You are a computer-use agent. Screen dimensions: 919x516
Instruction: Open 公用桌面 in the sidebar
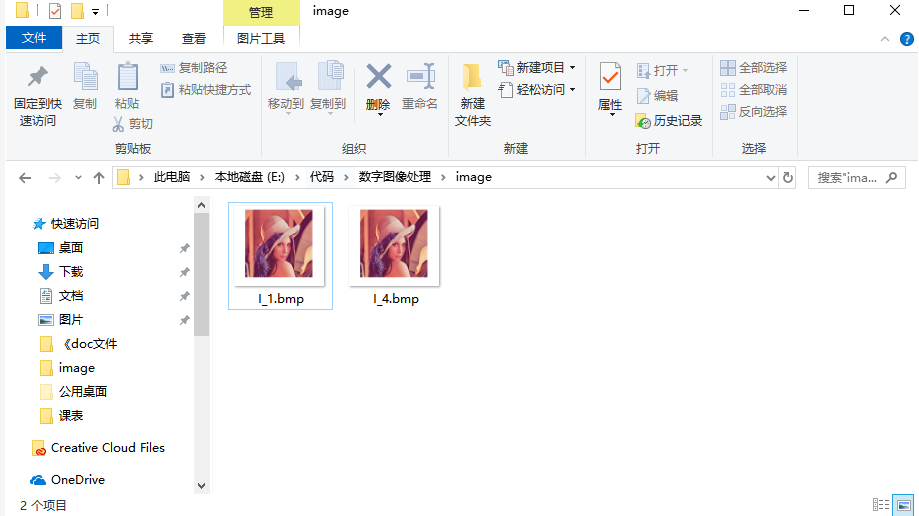[x=73, y=392]
